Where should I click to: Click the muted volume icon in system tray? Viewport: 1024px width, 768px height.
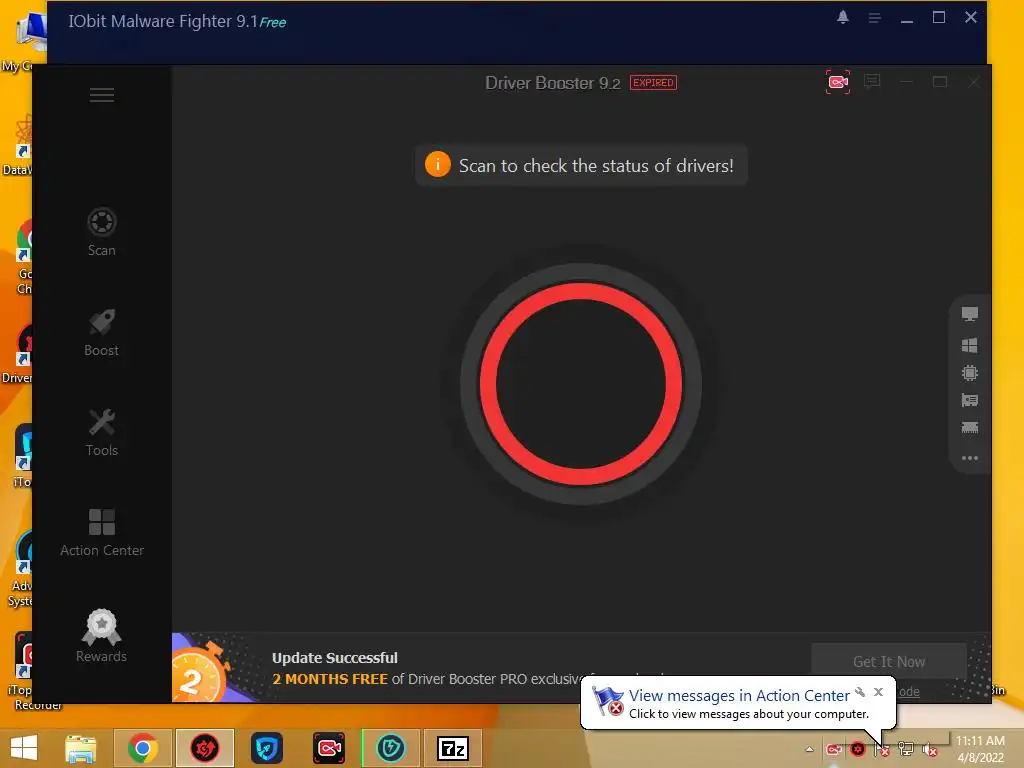click(930, 749)
